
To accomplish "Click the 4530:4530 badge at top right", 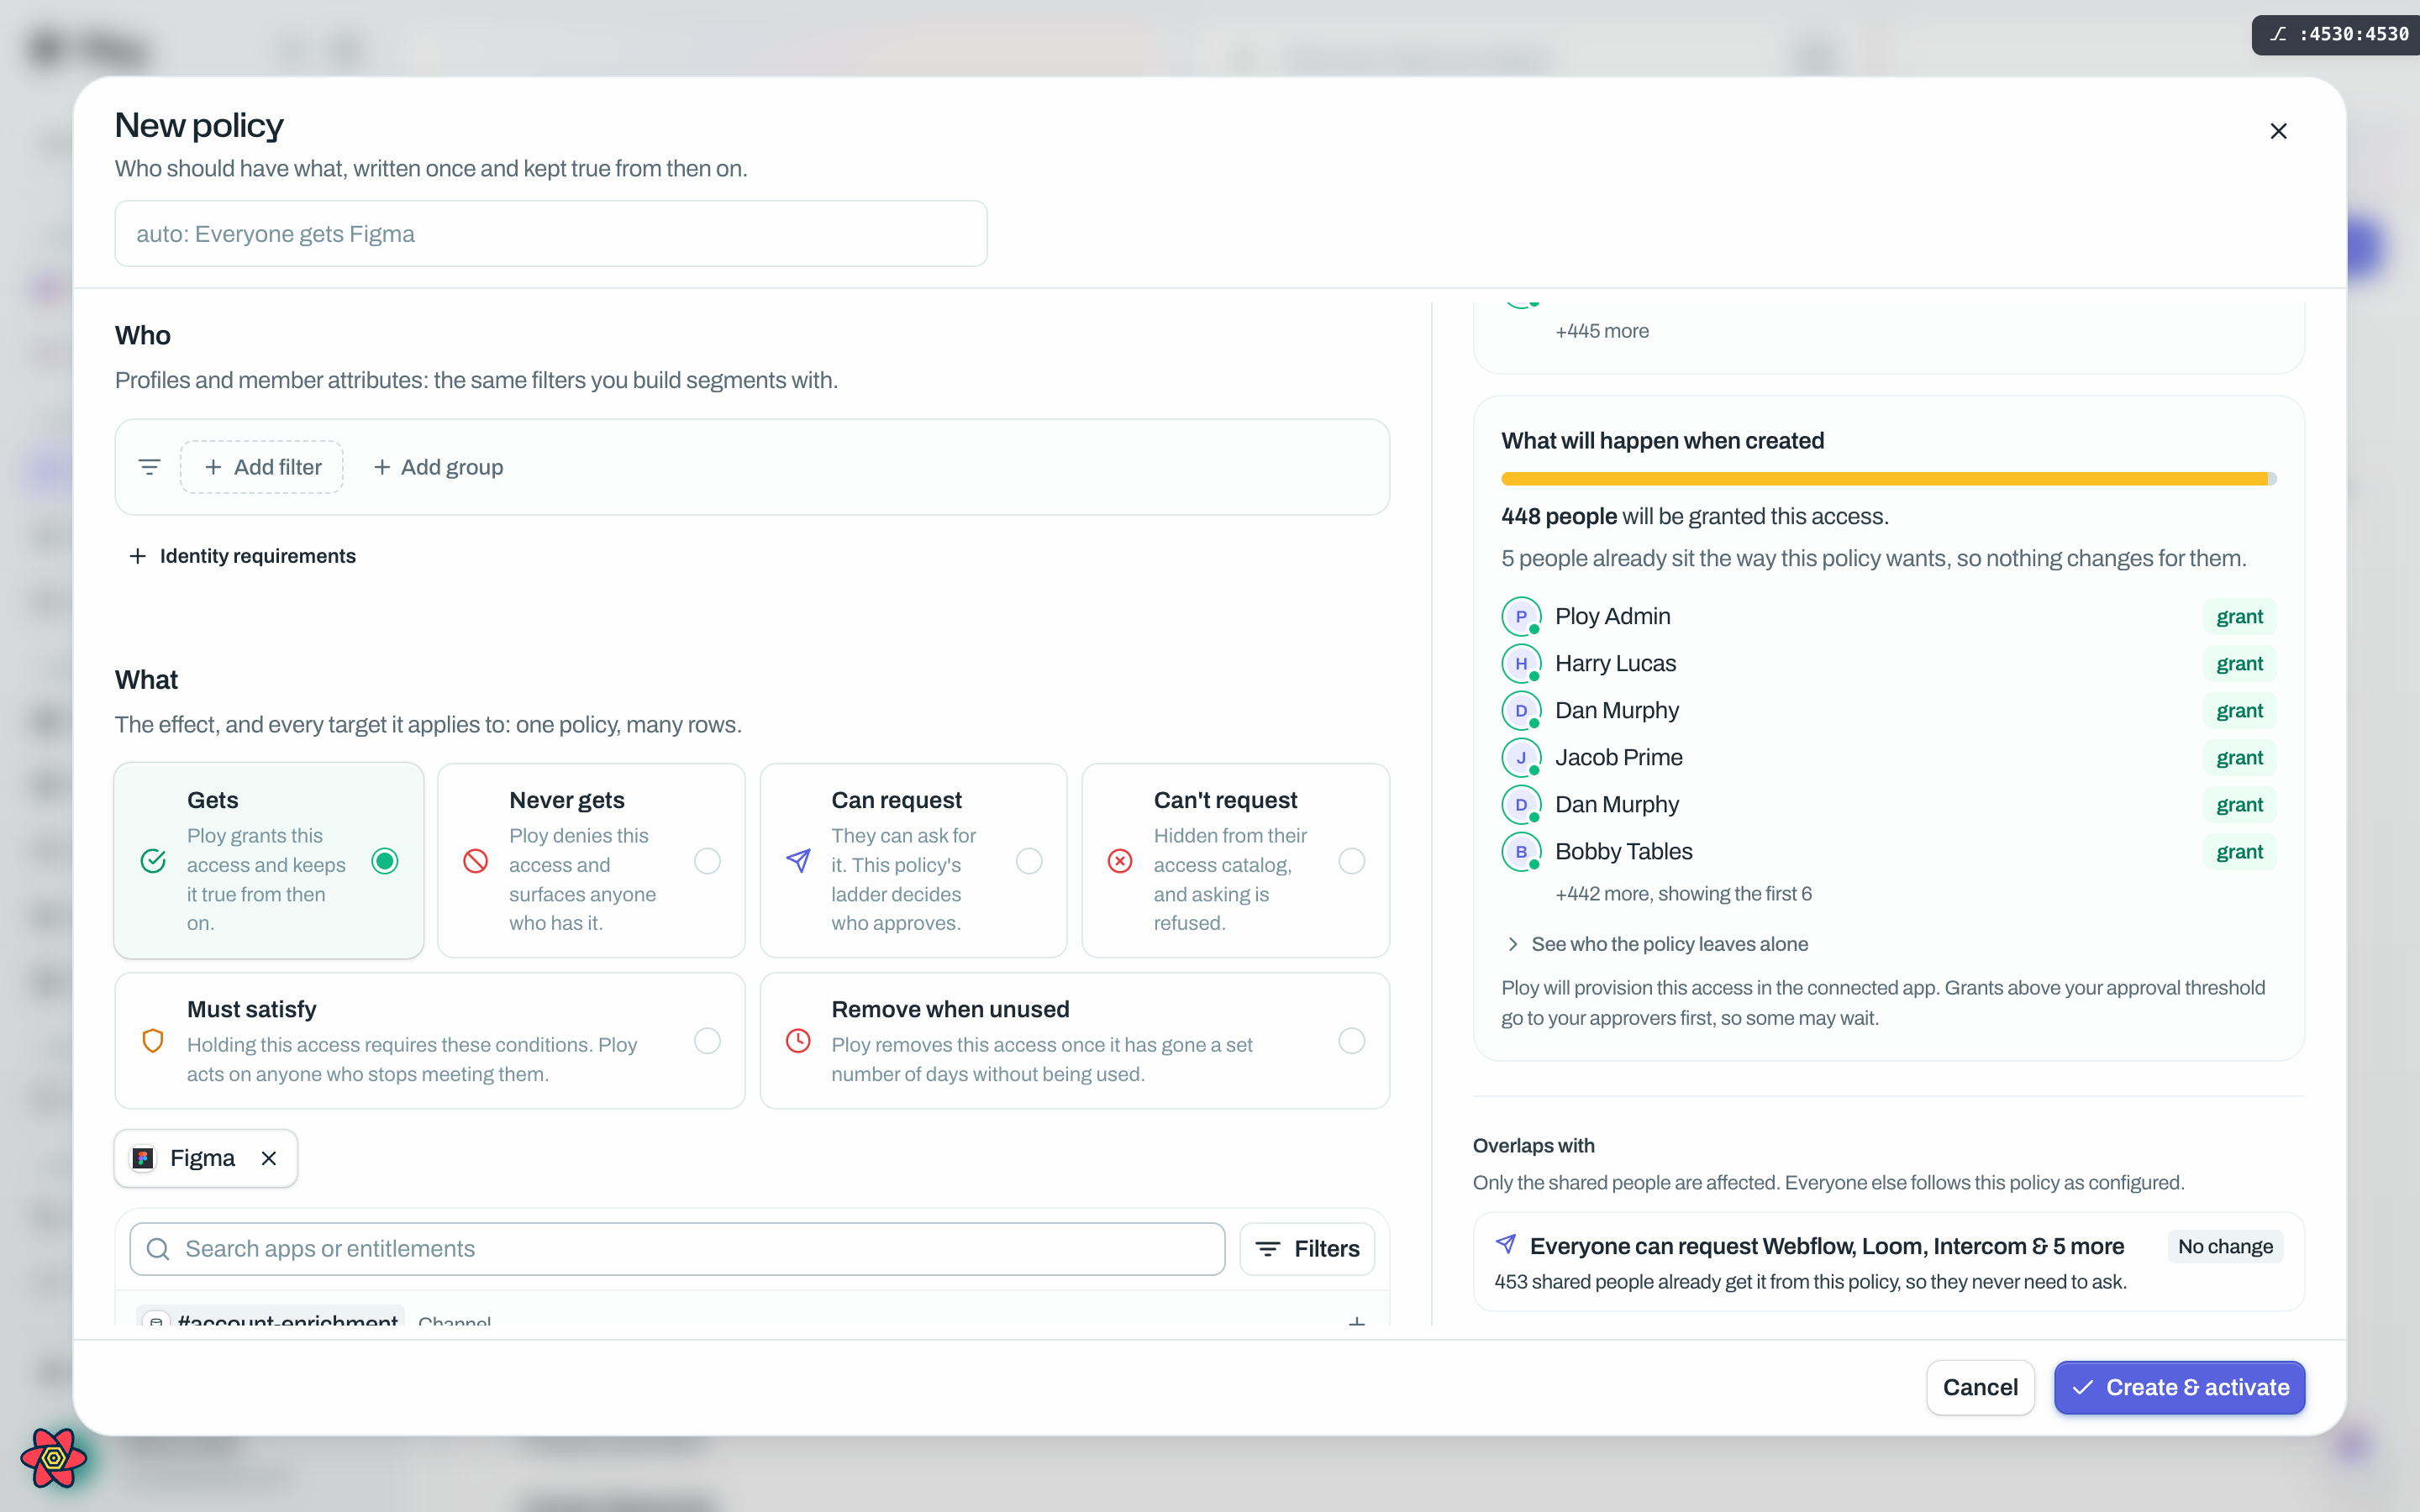I will coord(2336,34).
